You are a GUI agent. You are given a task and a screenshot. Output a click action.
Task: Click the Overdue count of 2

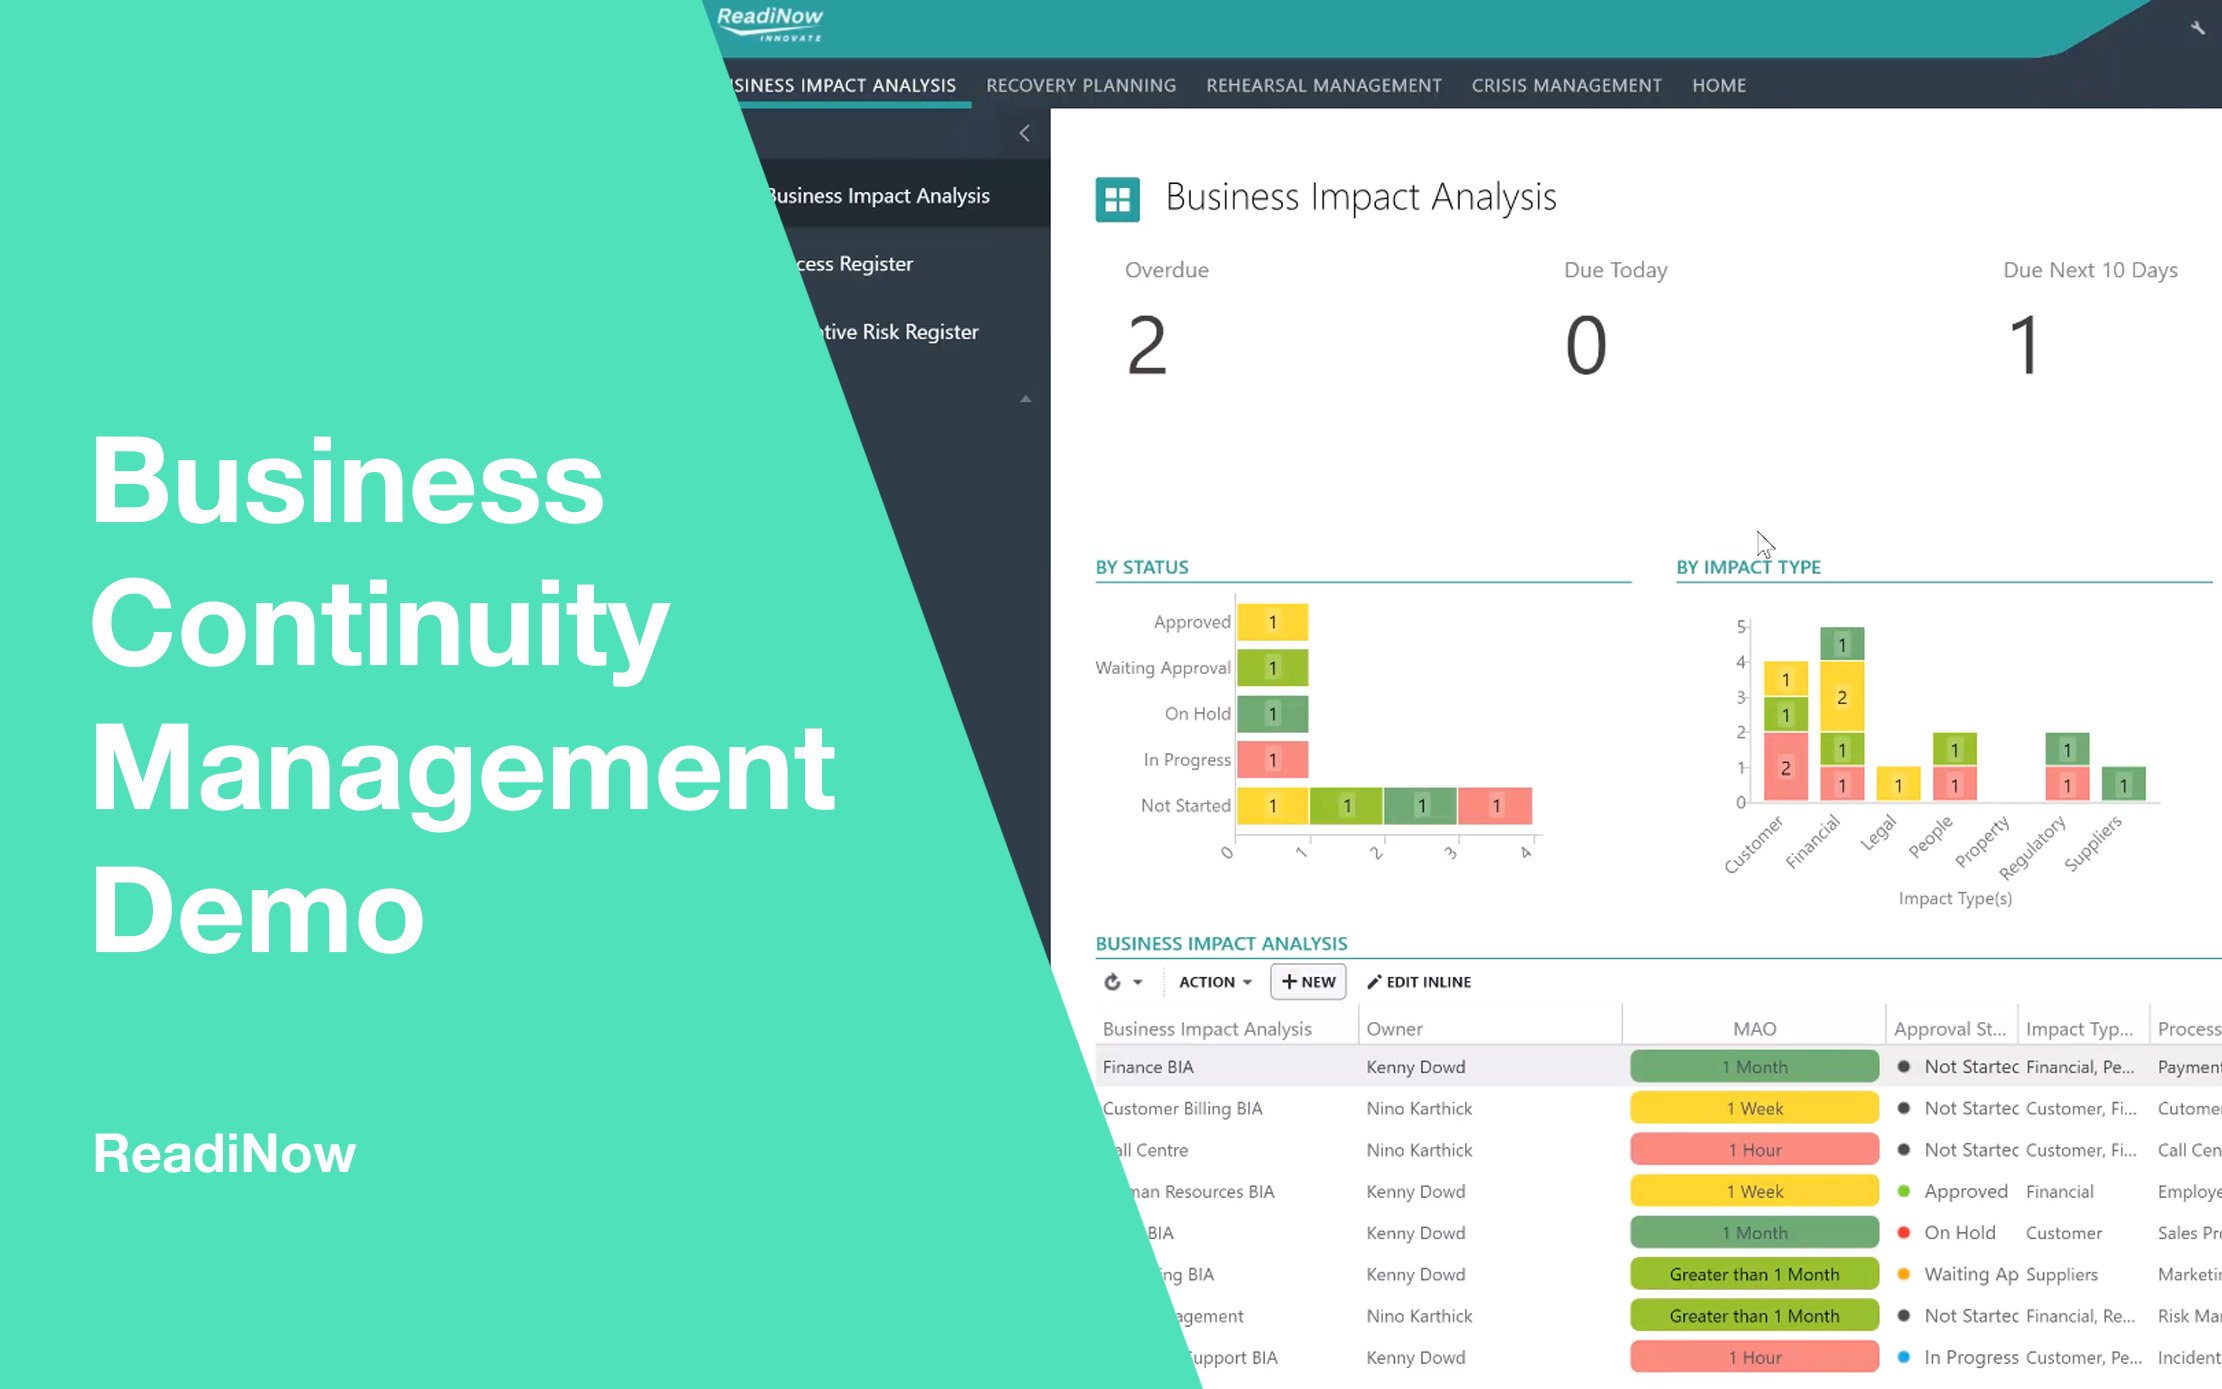tap(1147, 345)
